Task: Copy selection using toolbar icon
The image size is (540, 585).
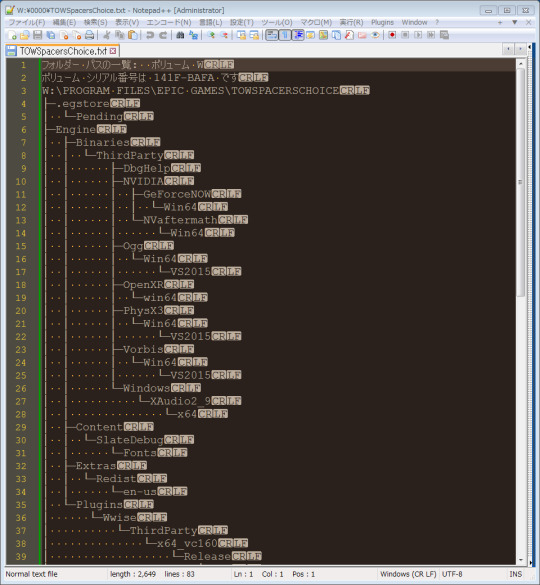Action: click(119, 35)
